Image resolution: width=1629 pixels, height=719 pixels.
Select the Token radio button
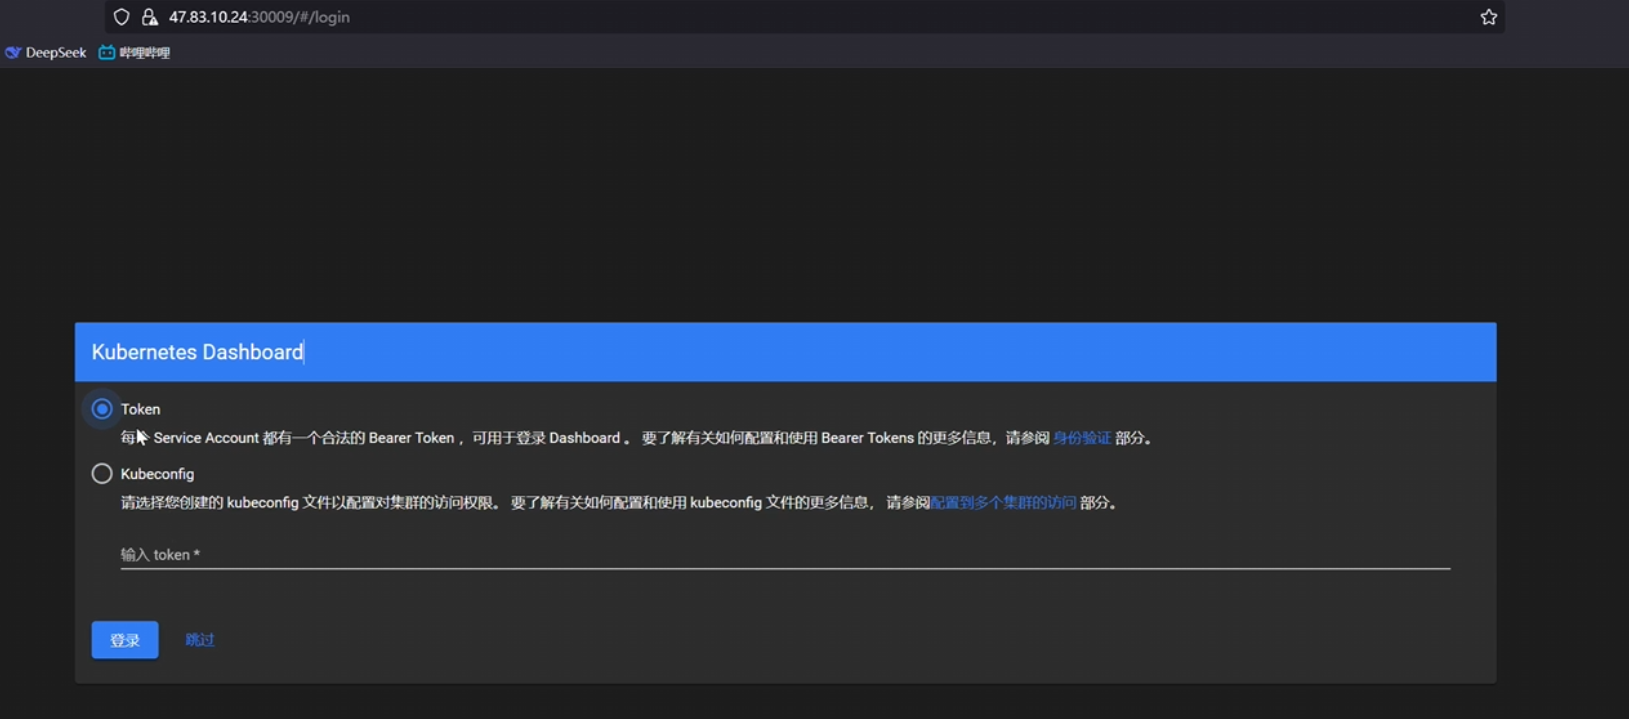tap(102, 409)
